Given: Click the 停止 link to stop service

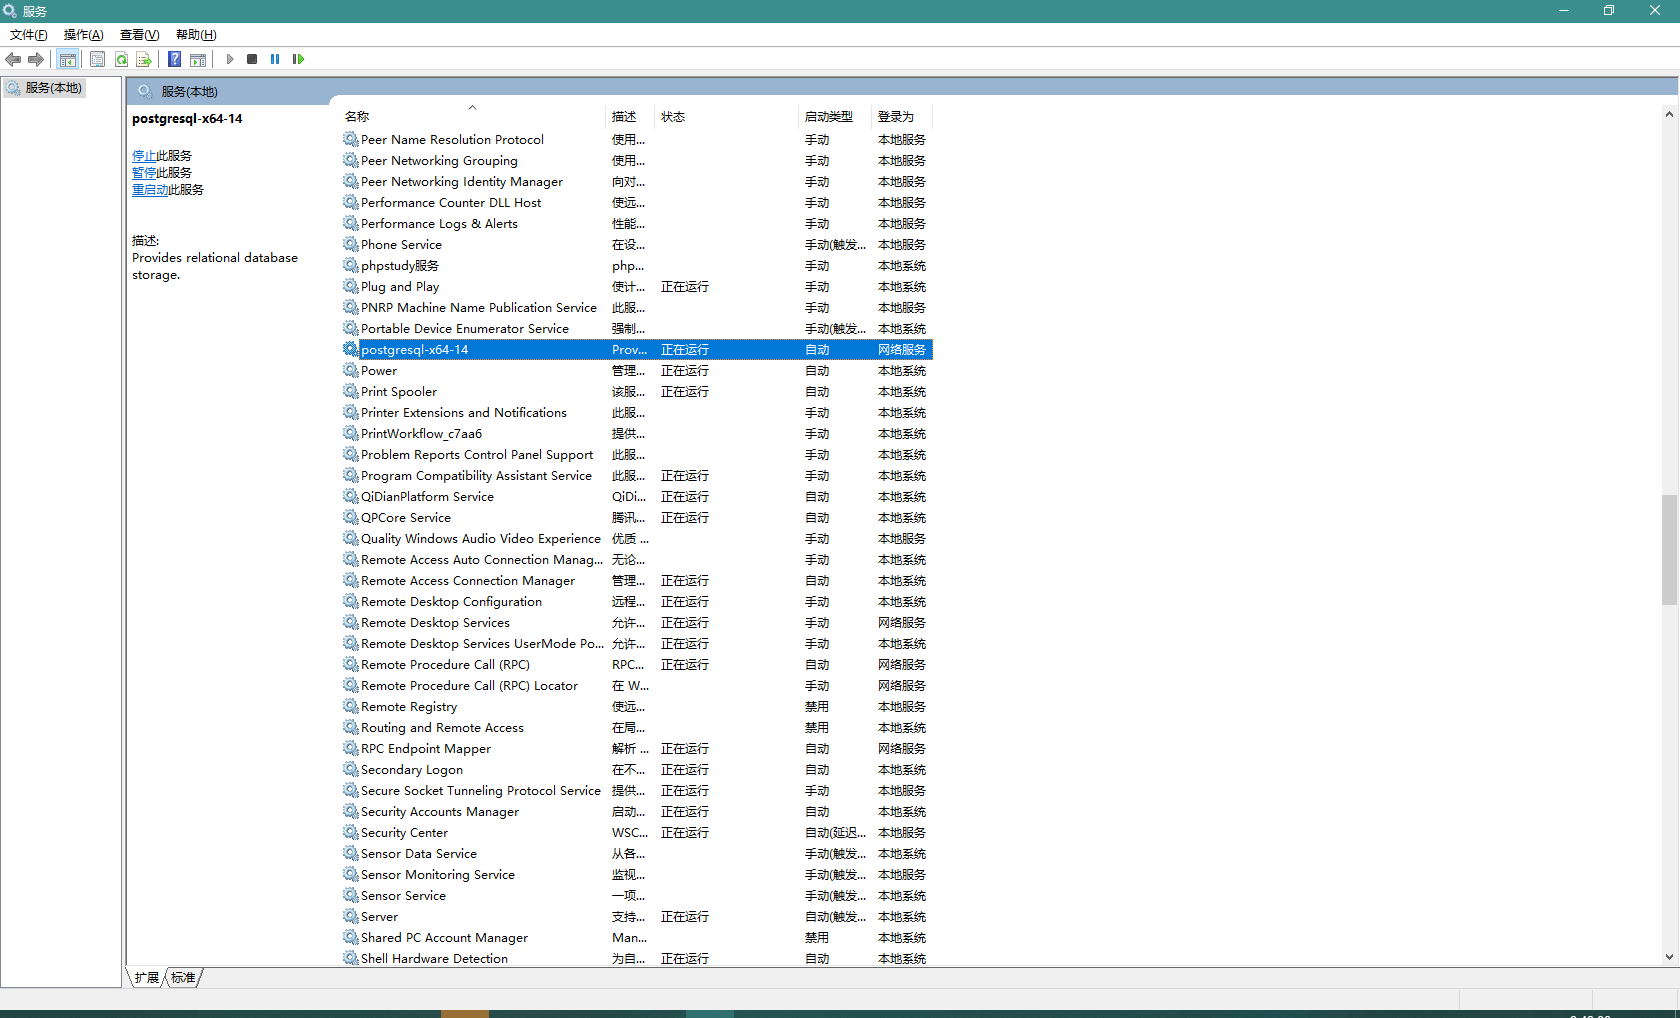Looking at the screenshot, I should click(144, 156).
